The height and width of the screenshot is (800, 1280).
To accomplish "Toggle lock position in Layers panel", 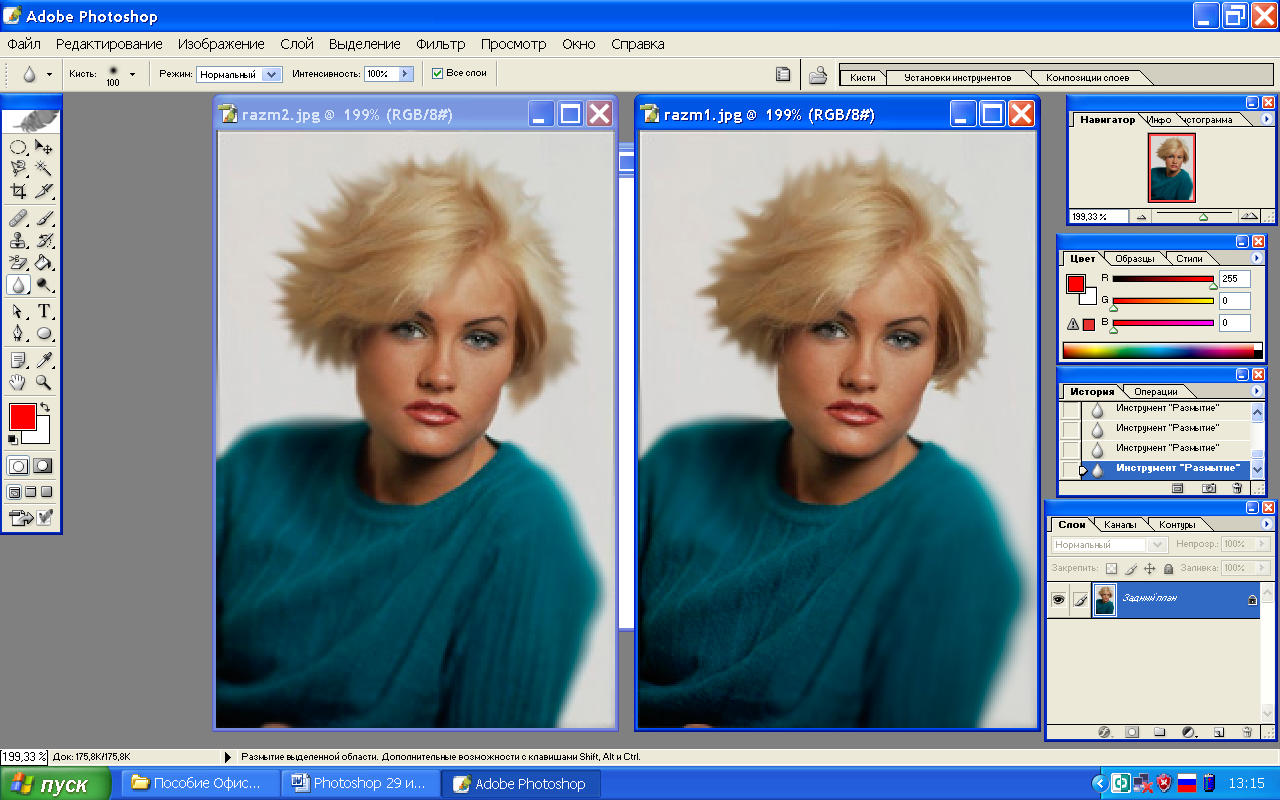I will [1149, 568].
